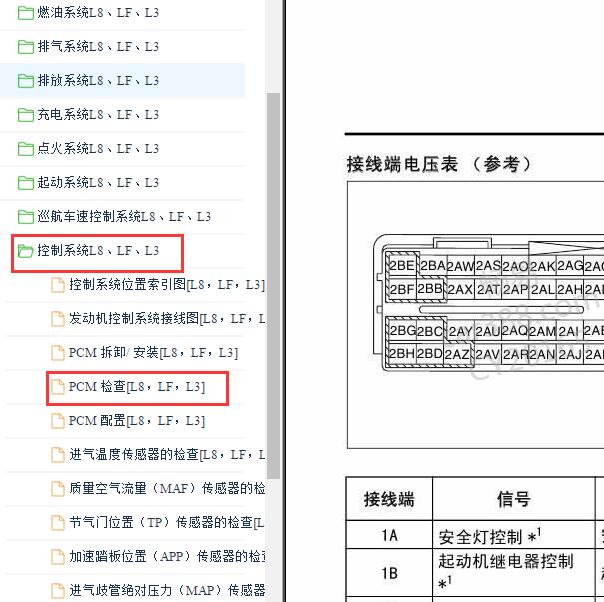Open 加速踏板位置（APP）传感器的检查 page
Viewport: 604px width, 602px height.
(x=167, y=557)
